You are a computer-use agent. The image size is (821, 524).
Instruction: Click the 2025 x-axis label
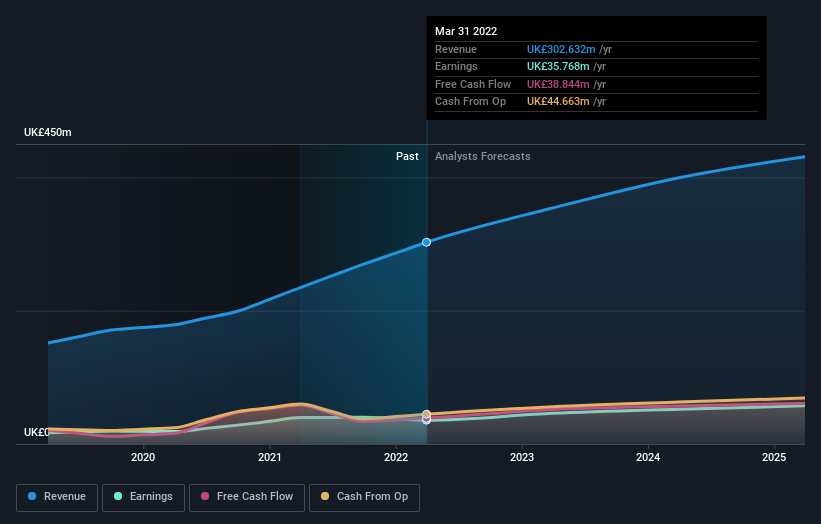point(774,458)
